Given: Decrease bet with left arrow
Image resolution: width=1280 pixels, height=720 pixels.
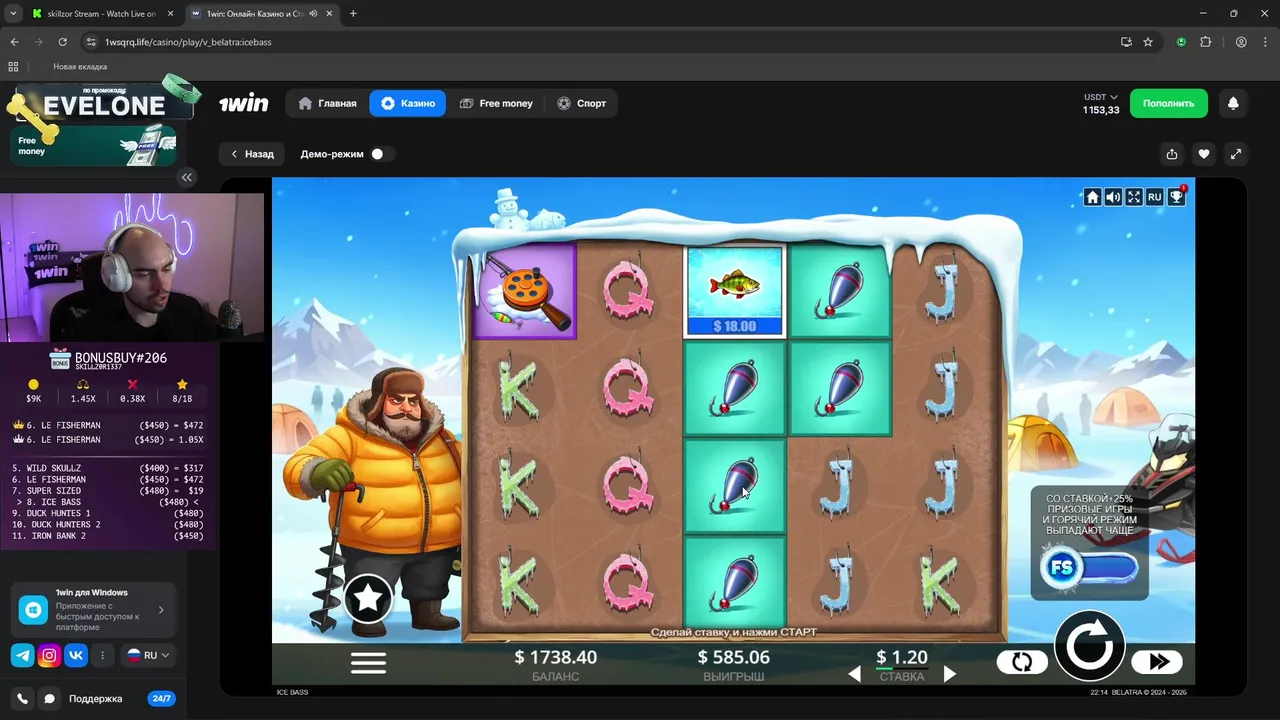Looking at the screenshot, I should click(854, 674).
